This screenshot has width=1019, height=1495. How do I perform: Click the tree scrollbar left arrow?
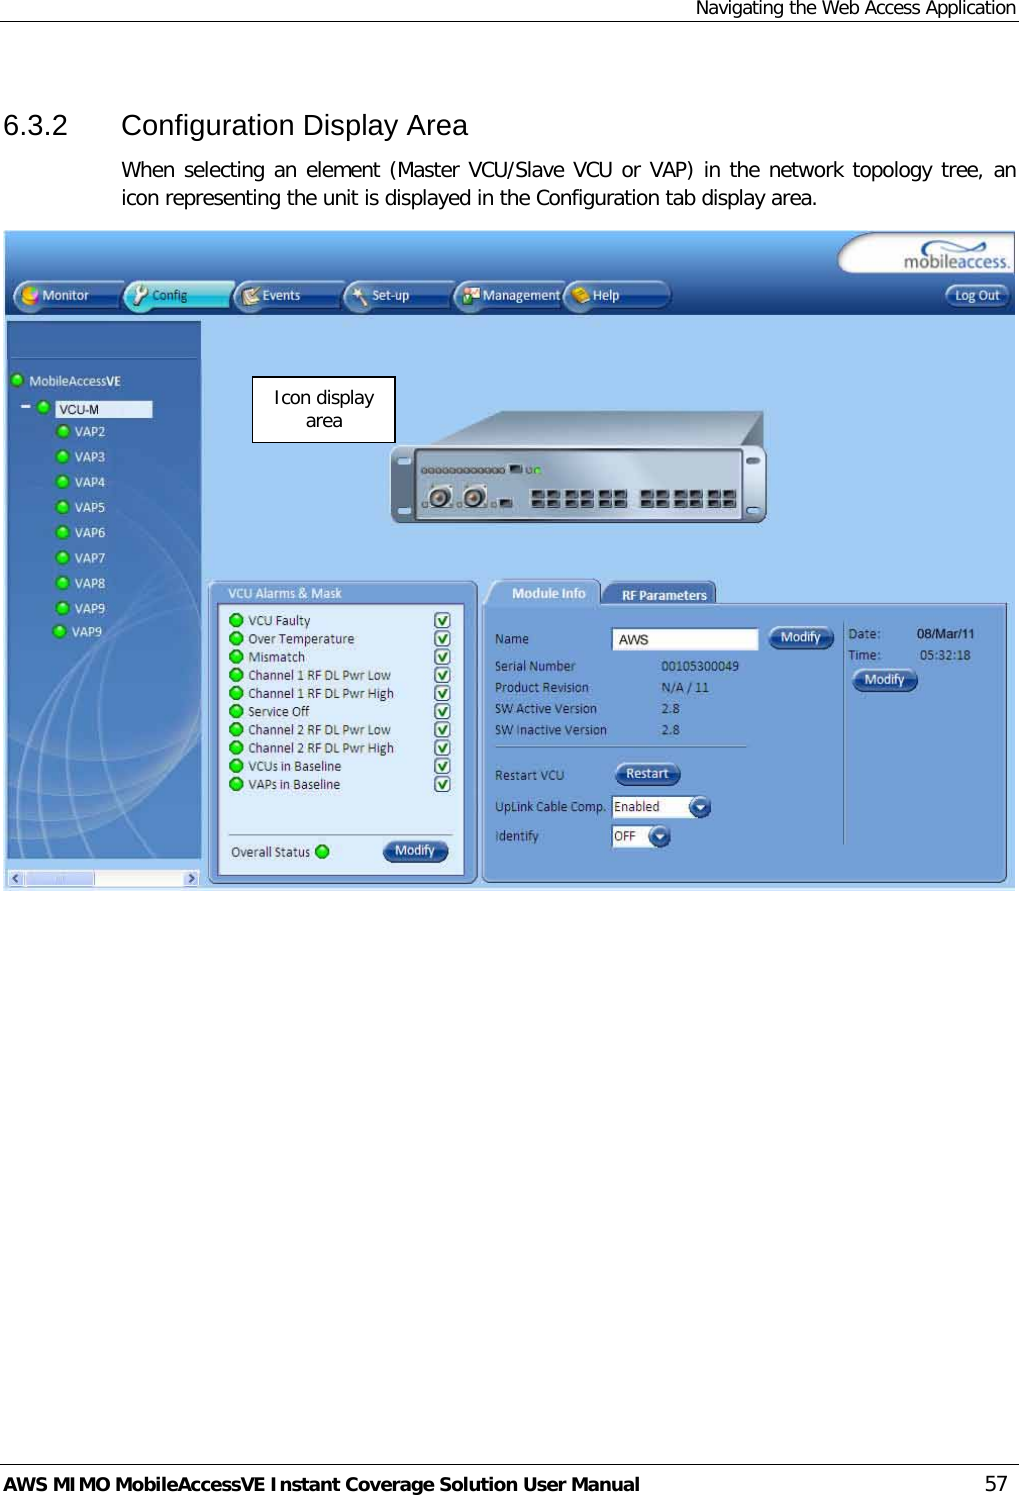(x=15, y=878)
